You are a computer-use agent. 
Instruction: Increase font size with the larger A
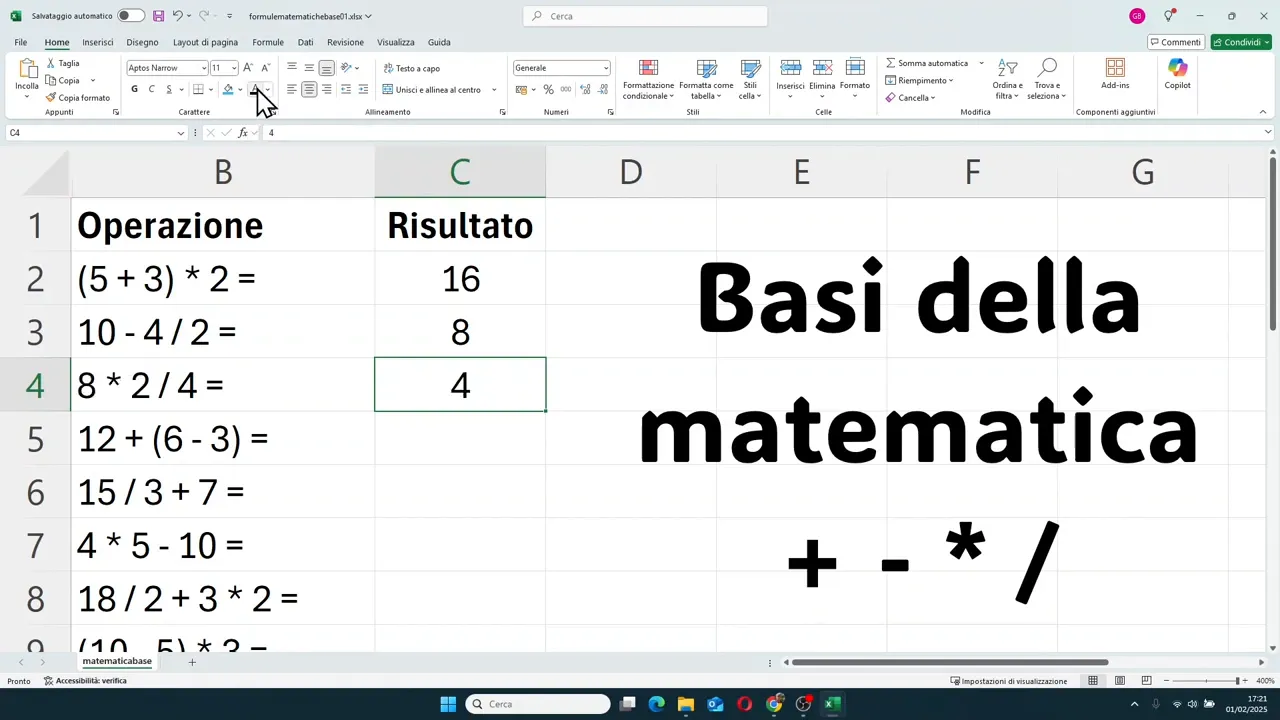coord(248,68)
